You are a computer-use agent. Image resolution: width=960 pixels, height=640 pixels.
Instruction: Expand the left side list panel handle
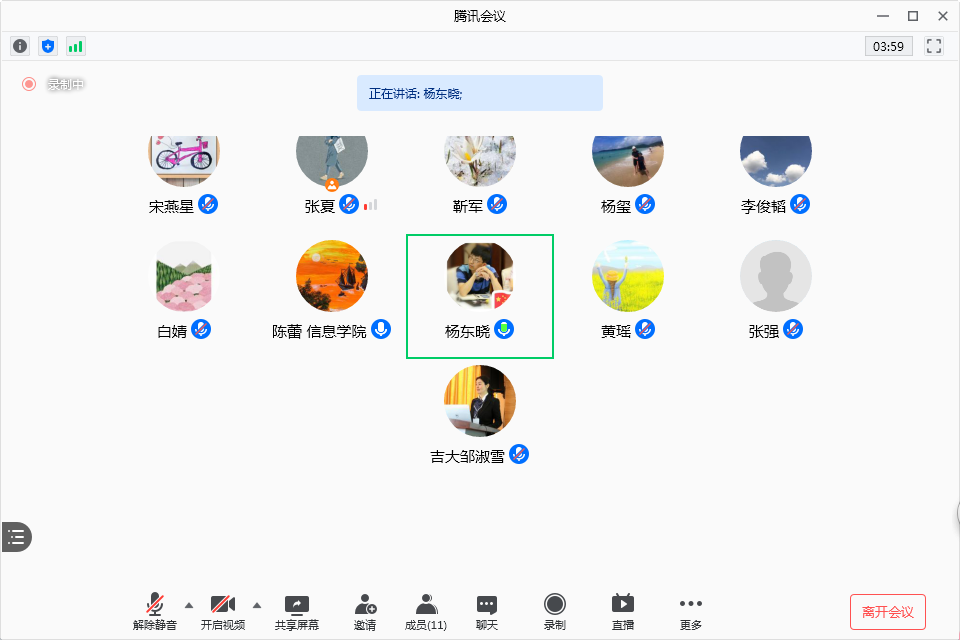(x=16, y=537)
